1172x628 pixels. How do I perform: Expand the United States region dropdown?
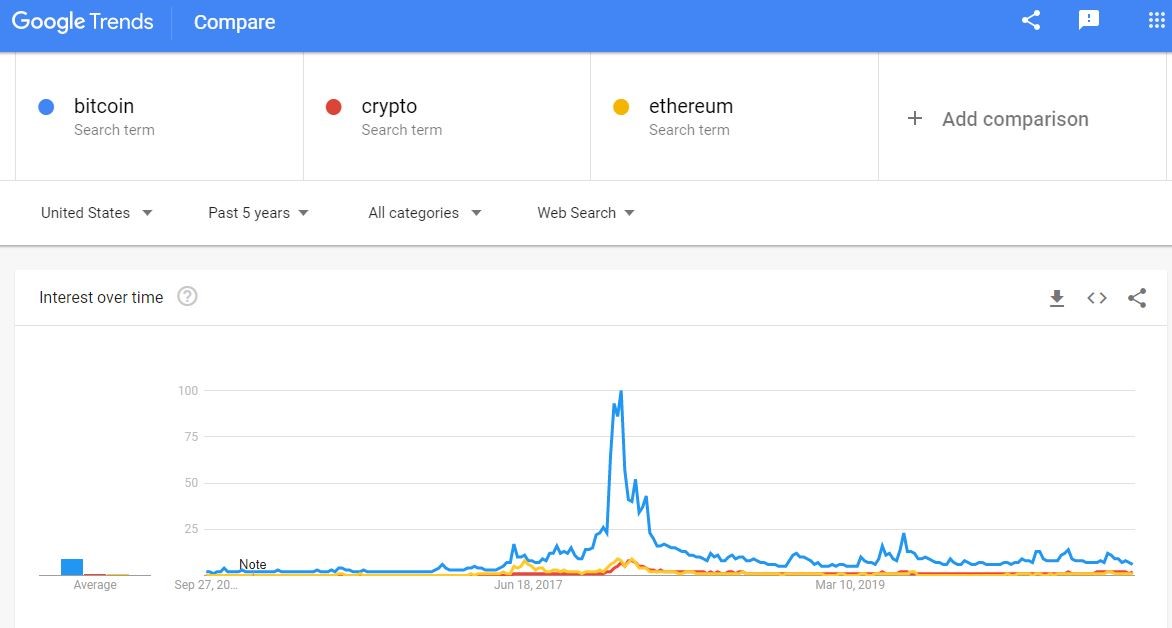pos(96,213)
